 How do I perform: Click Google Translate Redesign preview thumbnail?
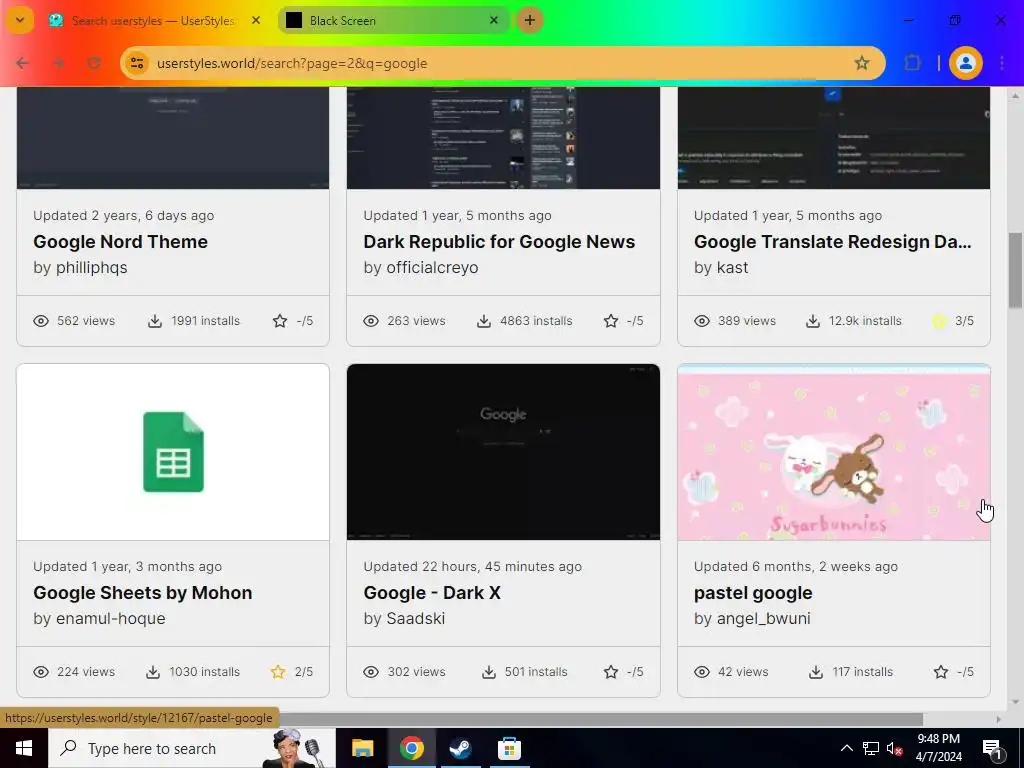834,138
